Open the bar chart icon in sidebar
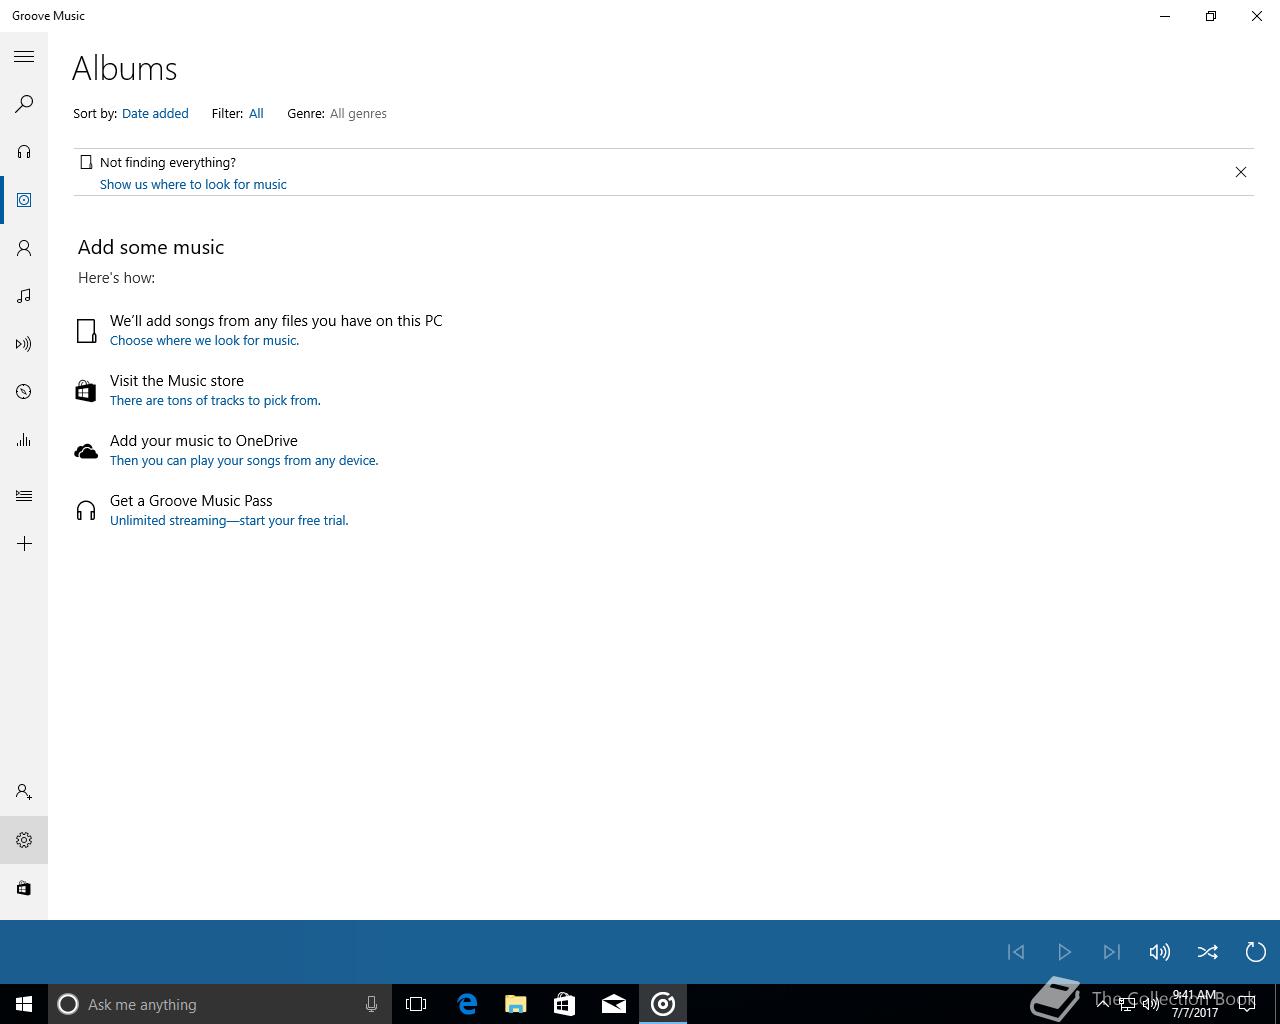Viewport: 1280px width, 1024px height. coord(24,440)
